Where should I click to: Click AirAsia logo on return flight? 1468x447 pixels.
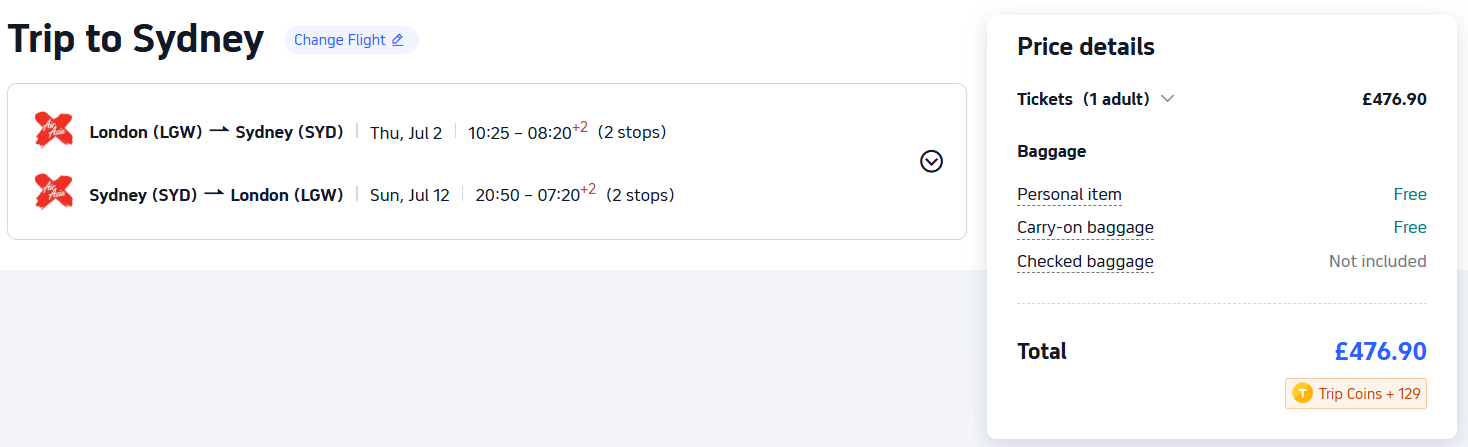53,192
